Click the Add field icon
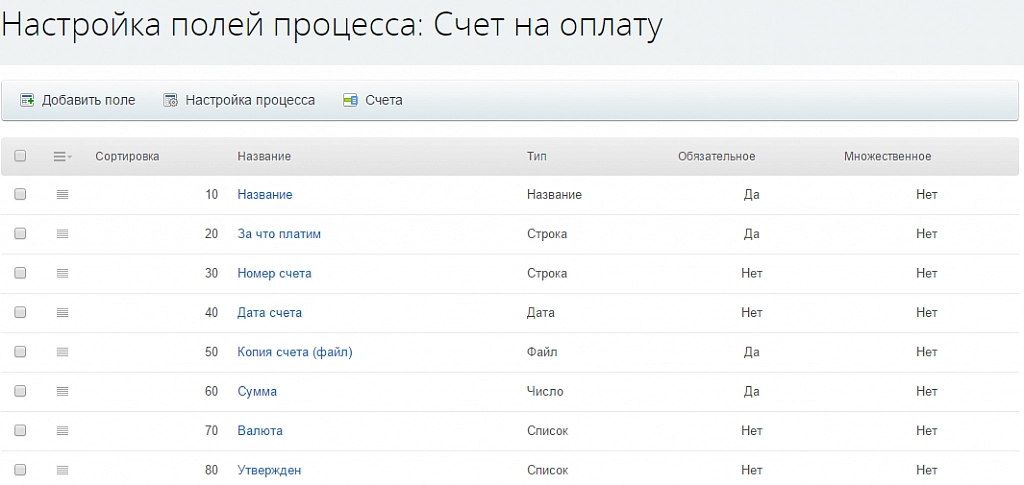Screen dimensions: 1024x485 coord(27,101)
